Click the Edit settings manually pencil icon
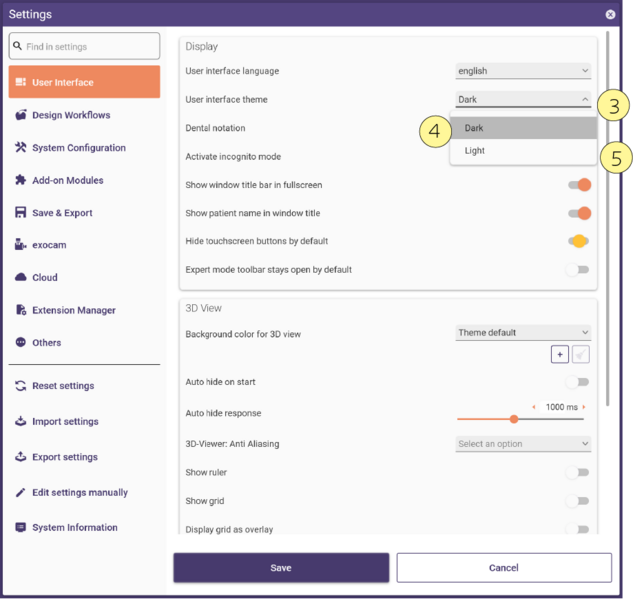This screenshot has height=599, width=633. pos(21,492)
